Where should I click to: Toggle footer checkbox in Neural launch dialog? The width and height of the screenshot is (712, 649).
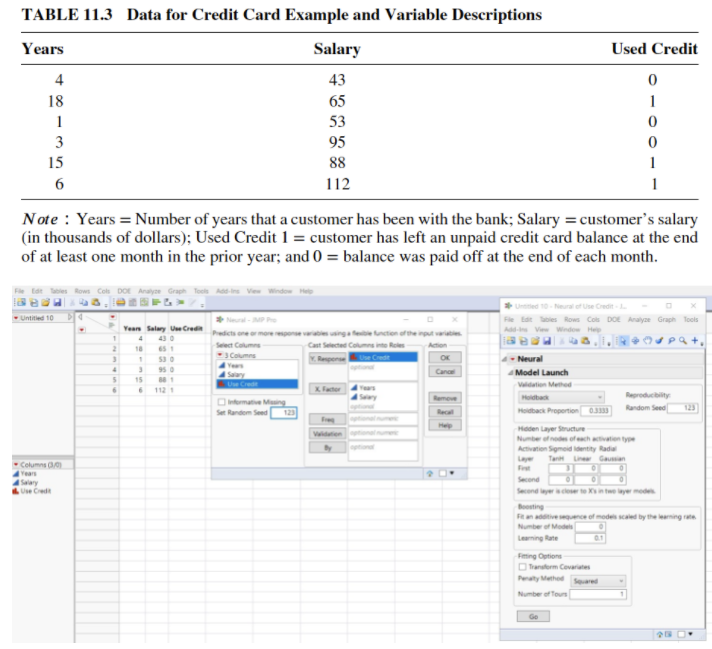(443, 473)
